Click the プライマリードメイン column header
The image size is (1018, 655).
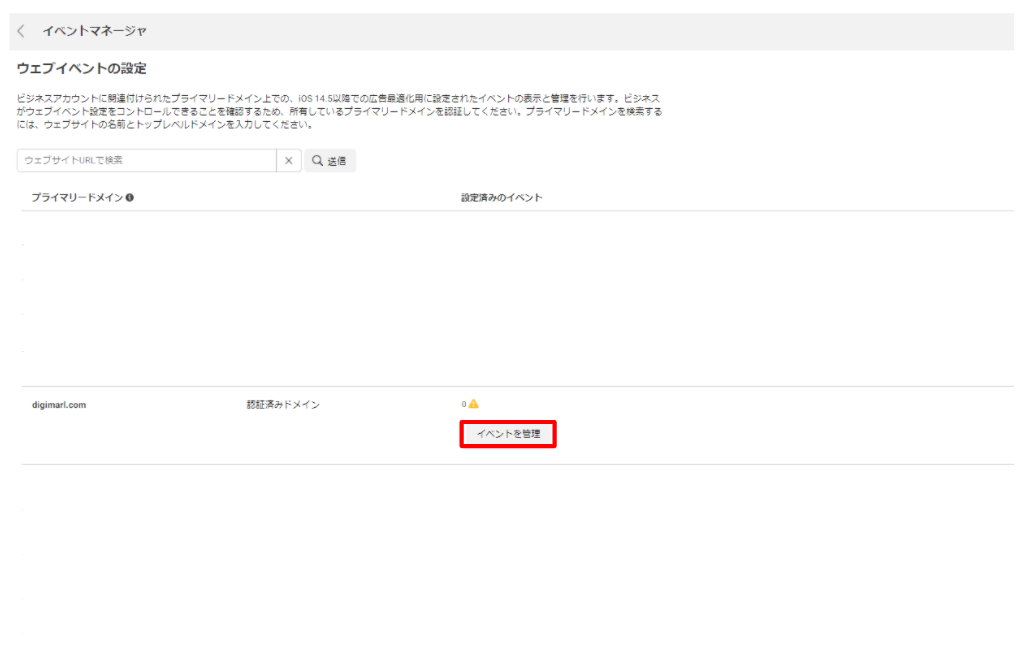(77, 197)
